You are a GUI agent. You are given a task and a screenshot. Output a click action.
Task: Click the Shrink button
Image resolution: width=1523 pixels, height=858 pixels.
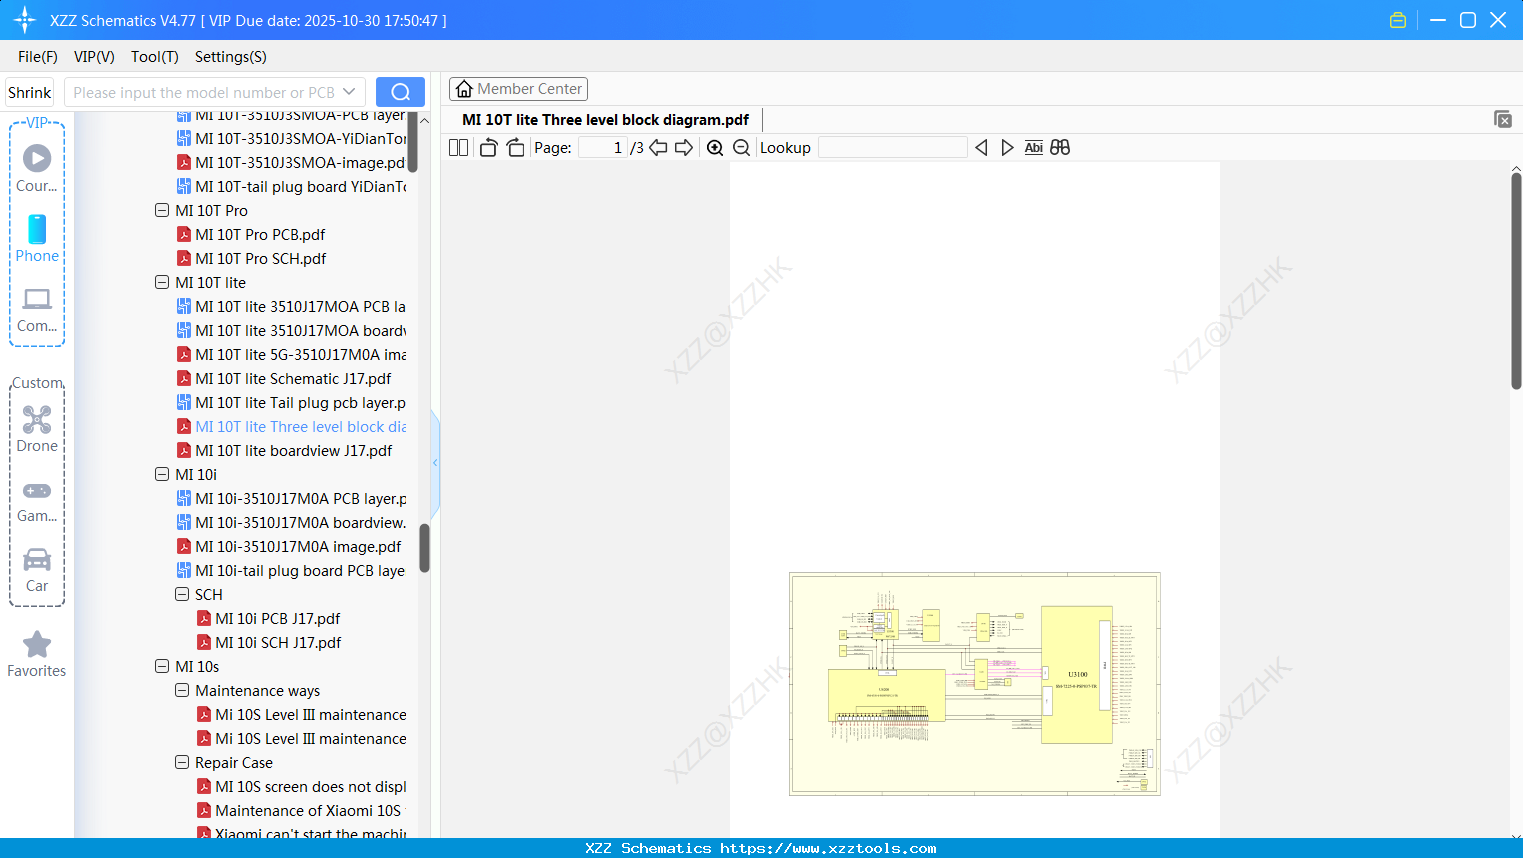(x=29, y=91)
